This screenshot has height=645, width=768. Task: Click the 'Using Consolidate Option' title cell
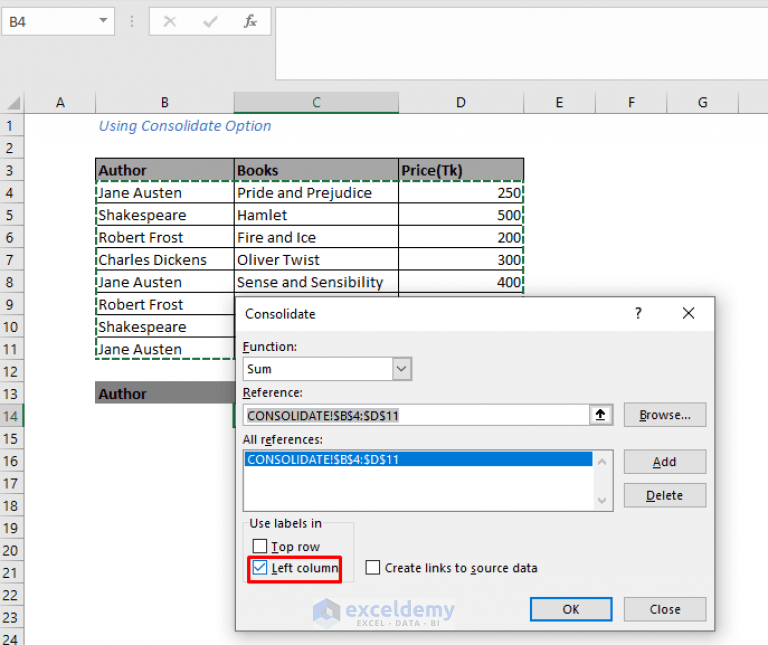pyautogui.click(x=185, y=126)
